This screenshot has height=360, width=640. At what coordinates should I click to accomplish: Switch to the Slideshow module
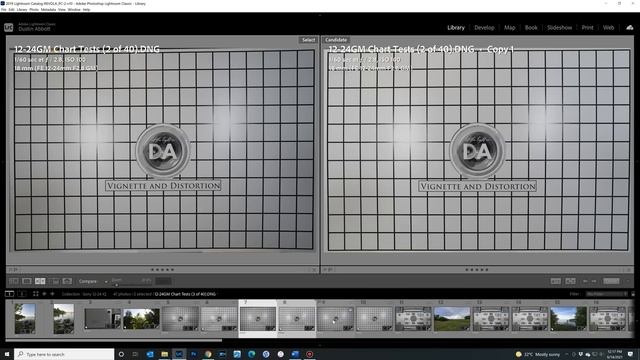(x=560, y=27)
